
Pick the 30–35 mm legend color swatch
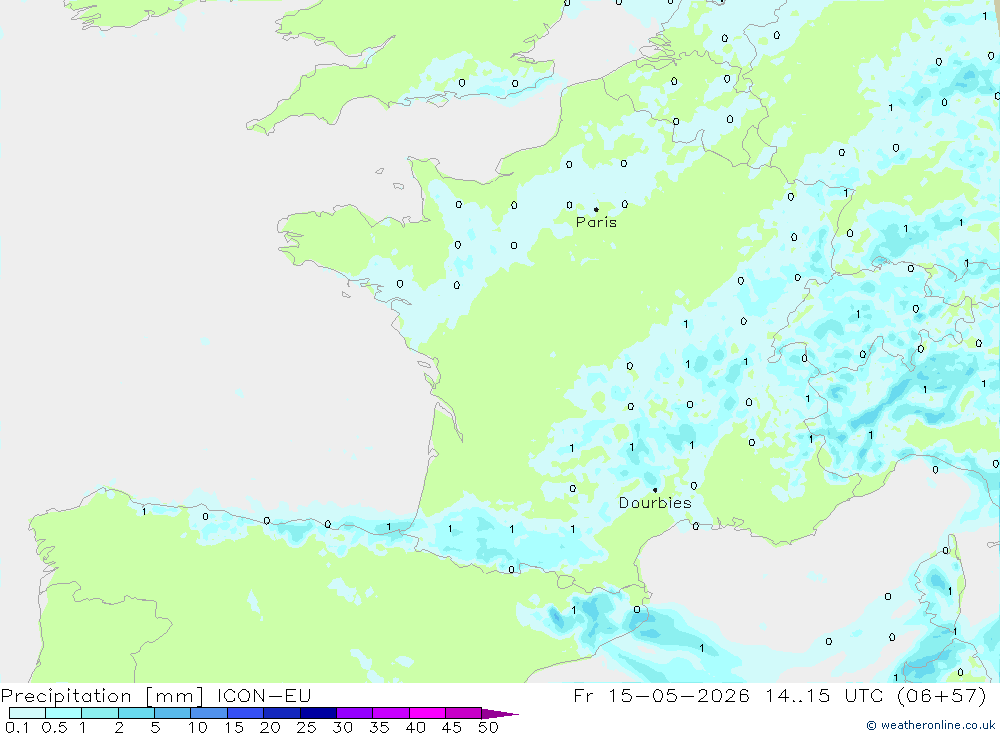(355, 713)
